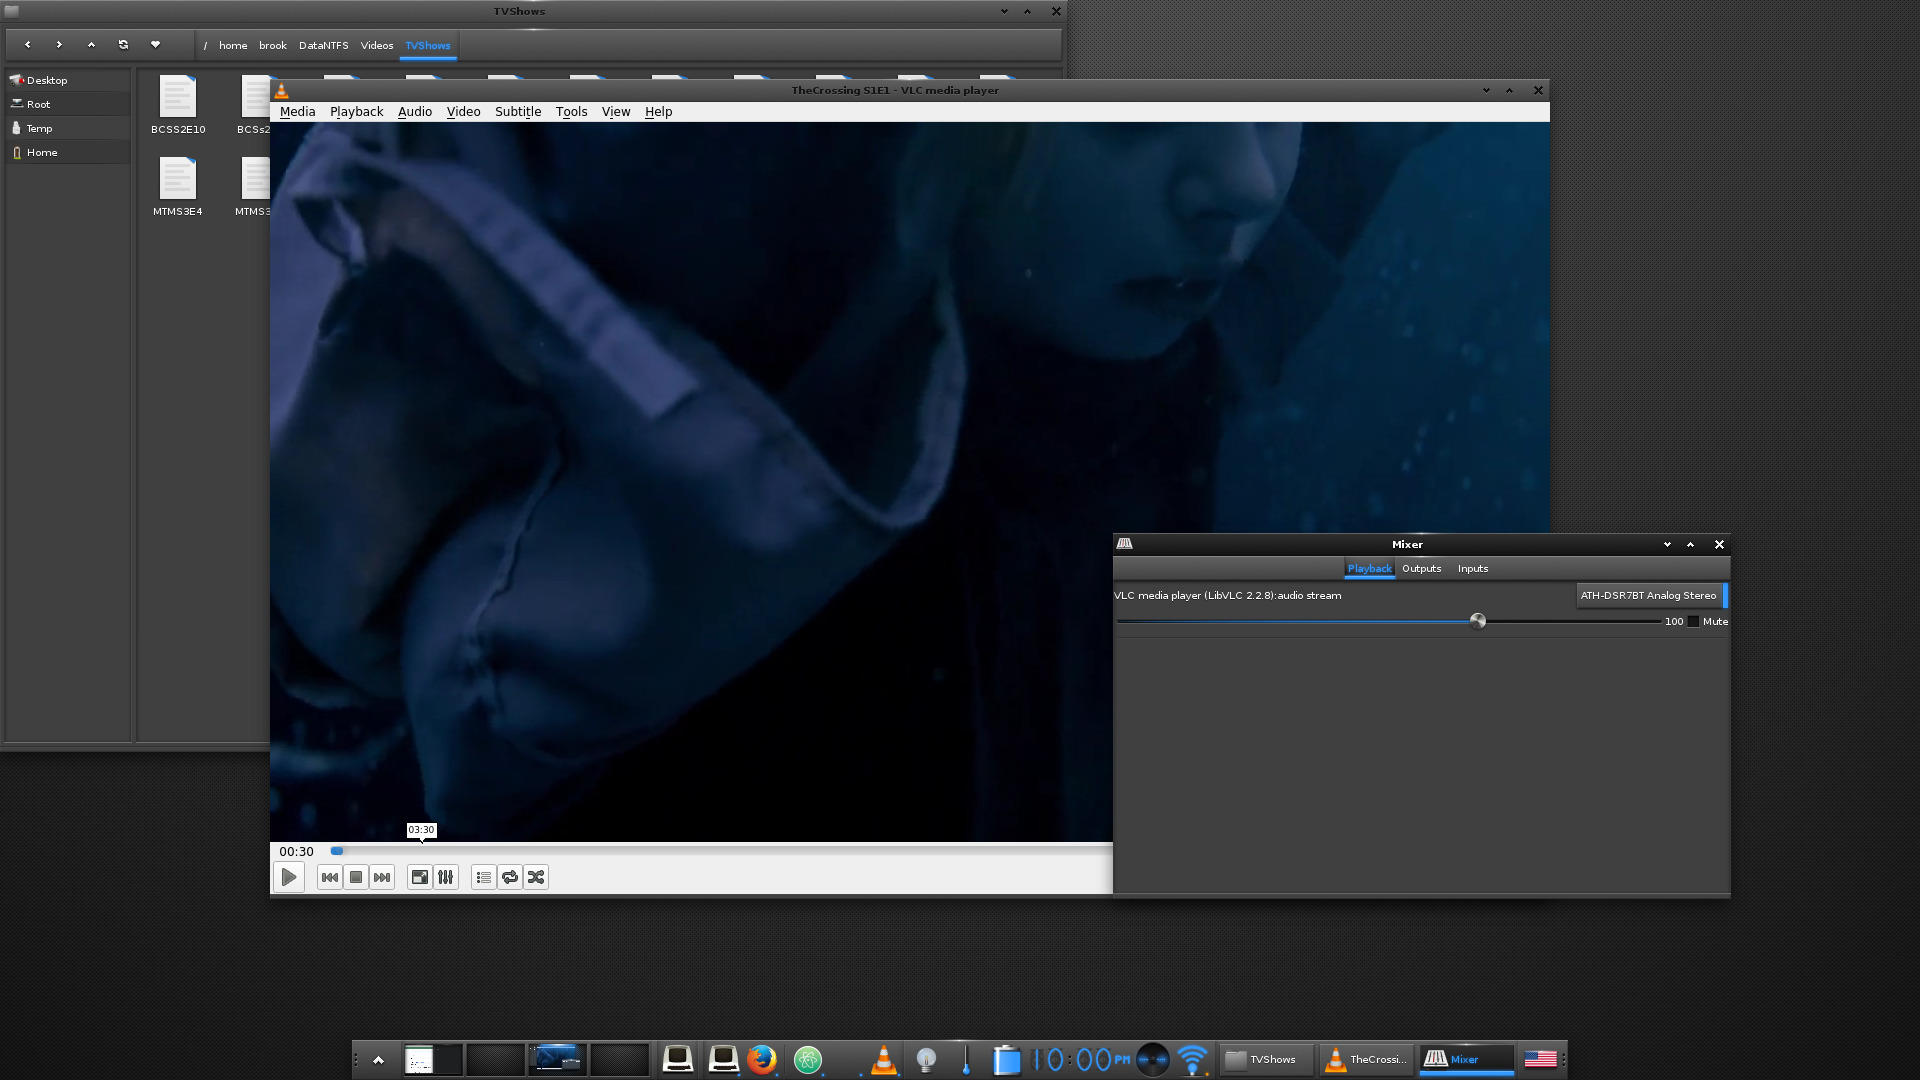Click the taskbar digital clock
1920x1080 pixels.
click(1081, 1059)
